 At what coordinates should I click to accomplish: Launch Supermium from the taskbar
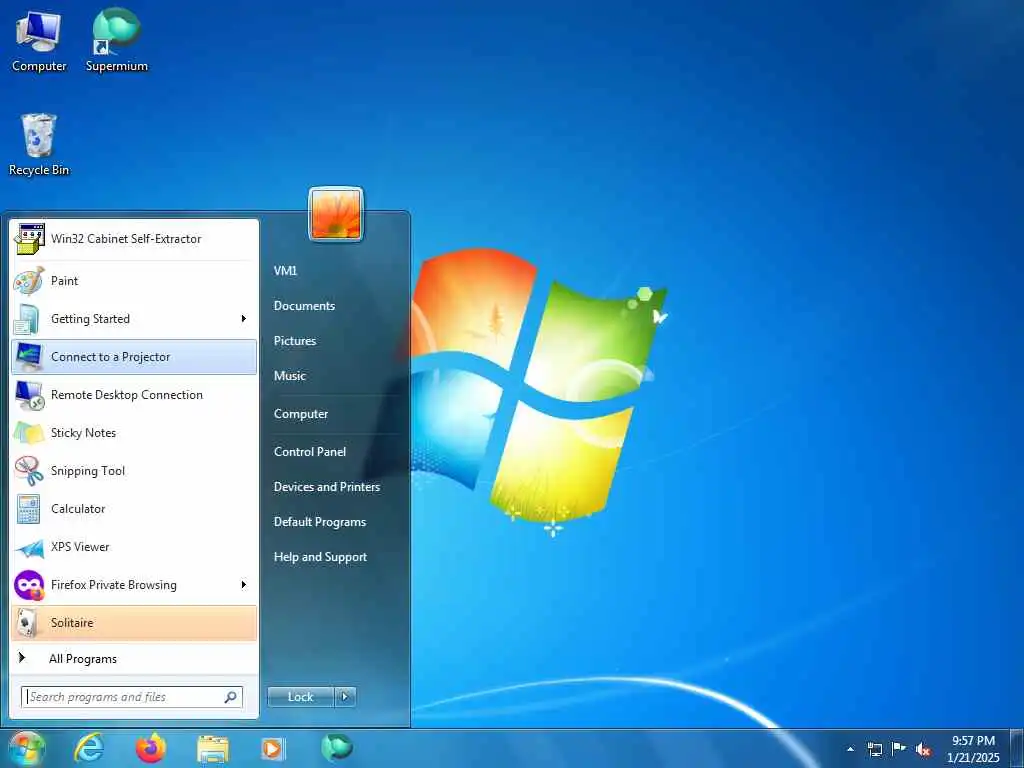[x=336, y=748]
